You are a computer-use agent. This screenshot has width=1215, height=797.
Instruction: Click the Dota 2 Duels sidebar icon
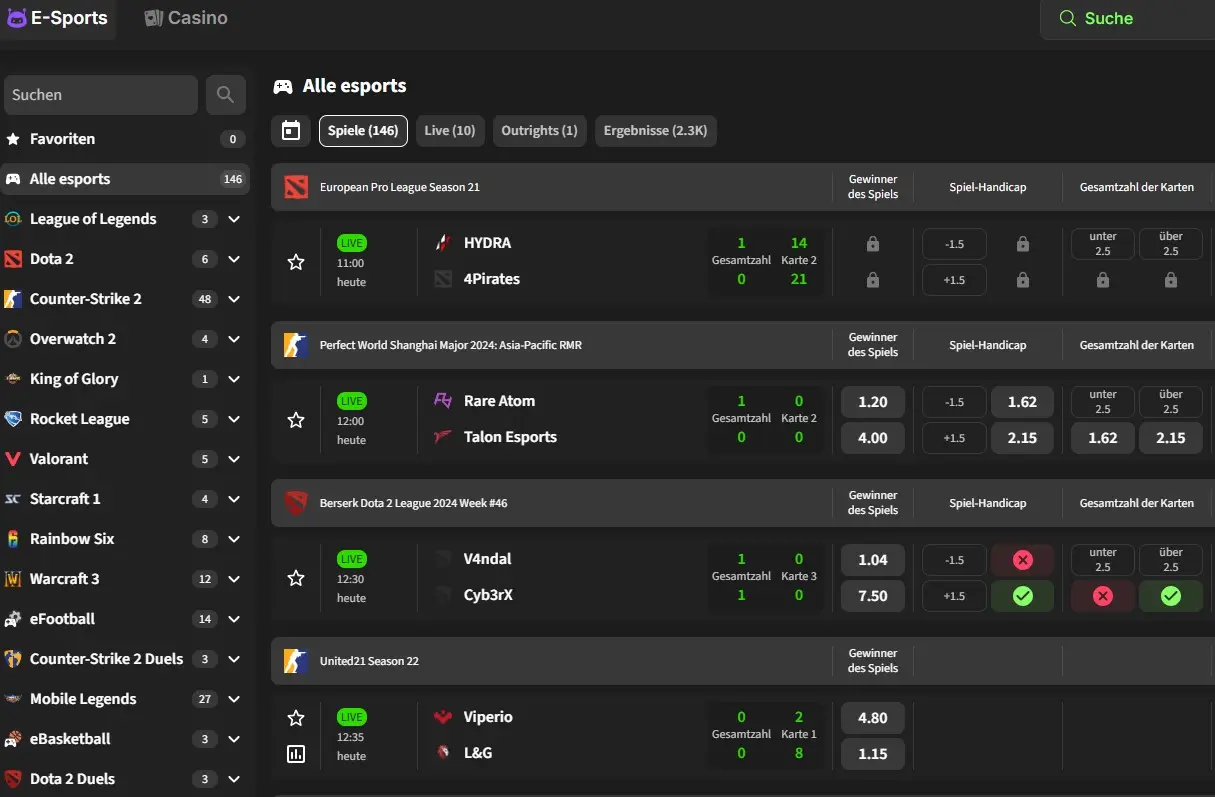(x=13, y=779)
